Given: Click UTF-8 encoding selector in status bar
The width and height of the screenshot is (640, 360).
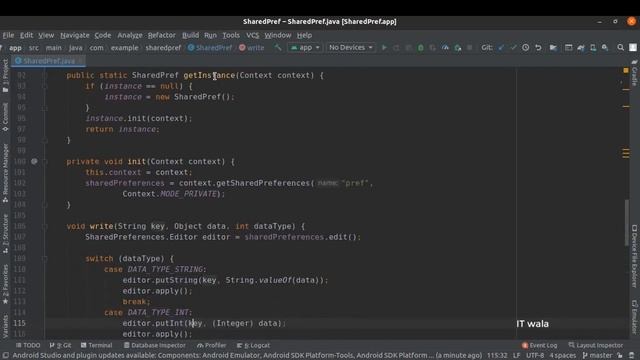Looking at the screenshot, I should tap(535, 356).
